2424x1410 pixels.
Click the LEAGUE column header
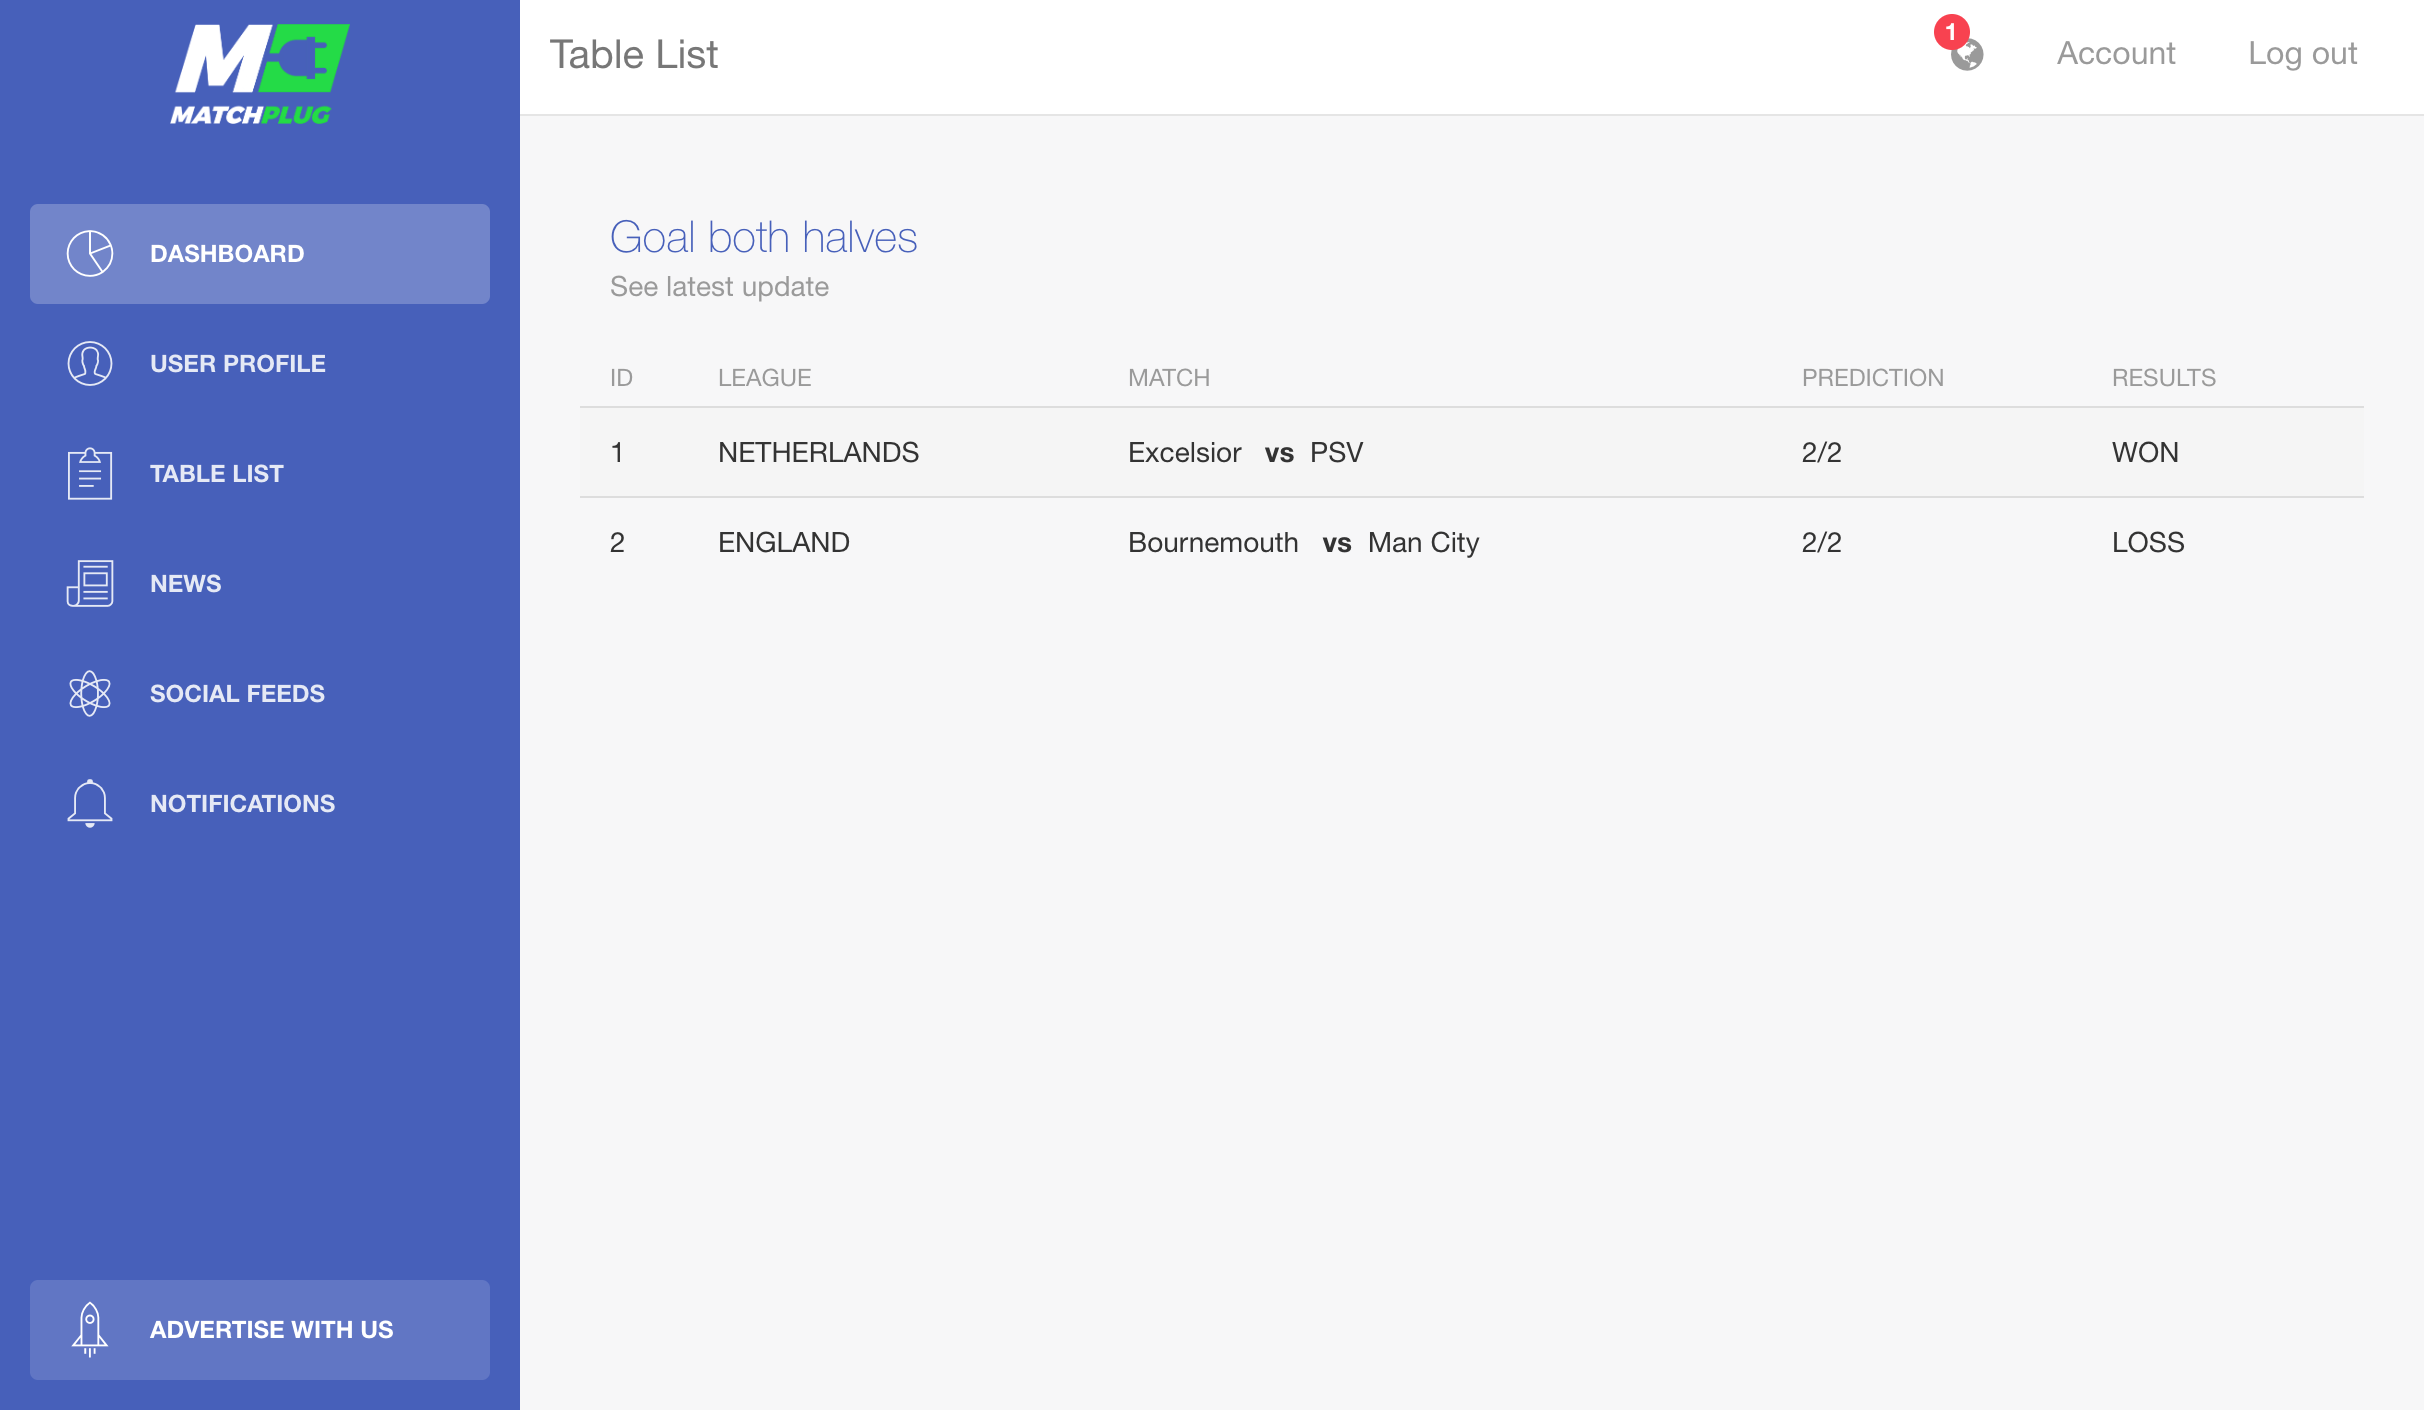pos(765,378)
